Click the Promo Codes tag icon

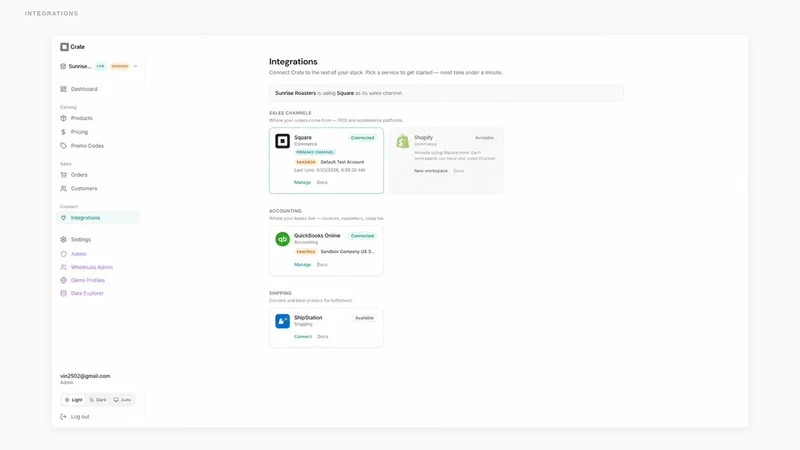63,145
